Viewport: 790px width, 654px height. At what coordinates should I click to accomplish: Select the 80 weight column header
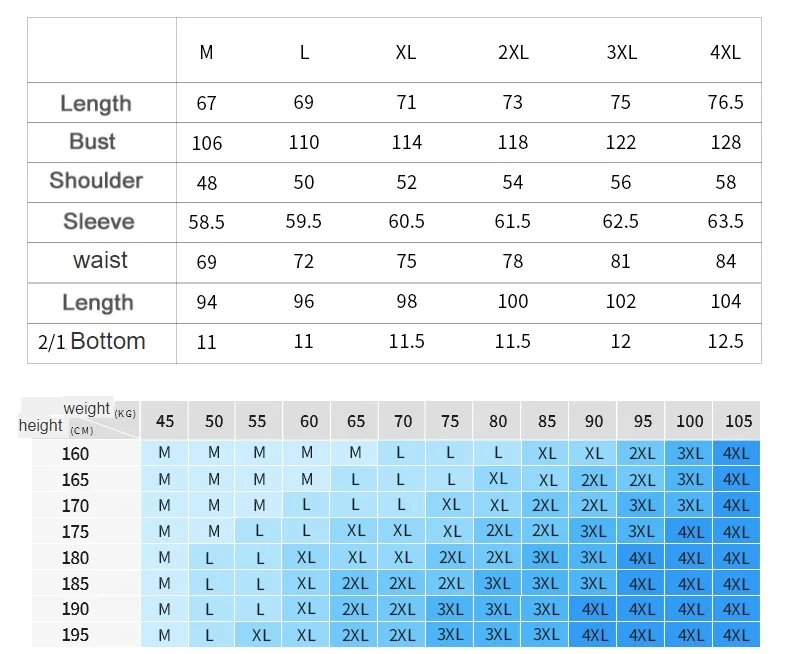[x=498, y=421]
